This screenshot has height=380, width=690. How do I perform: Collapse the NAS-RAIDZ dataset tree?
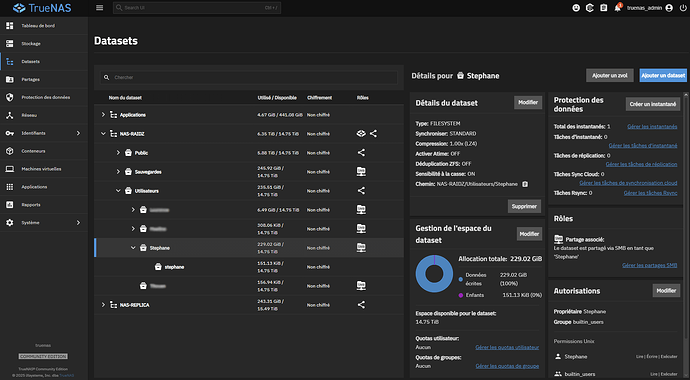(103, 134)
